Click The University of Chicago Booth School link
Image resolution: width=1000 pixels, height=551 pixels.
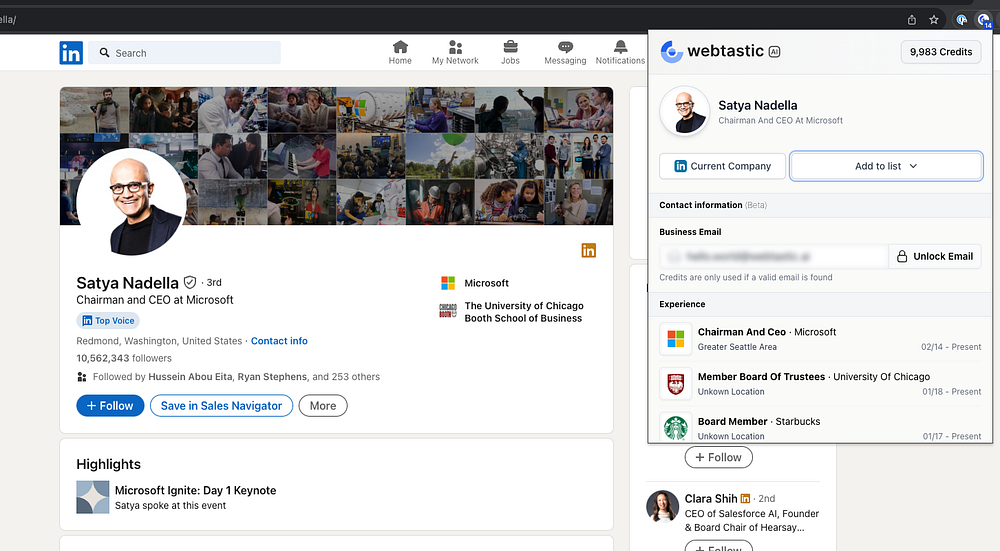coord(524,312)
